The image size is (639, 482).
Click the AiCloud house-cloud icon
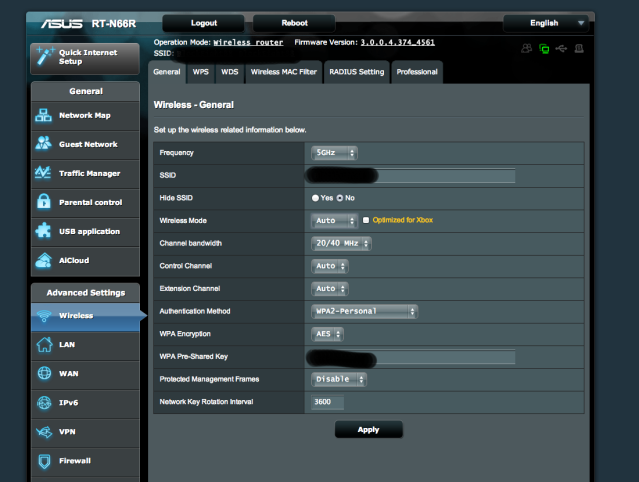pos(44,260)
